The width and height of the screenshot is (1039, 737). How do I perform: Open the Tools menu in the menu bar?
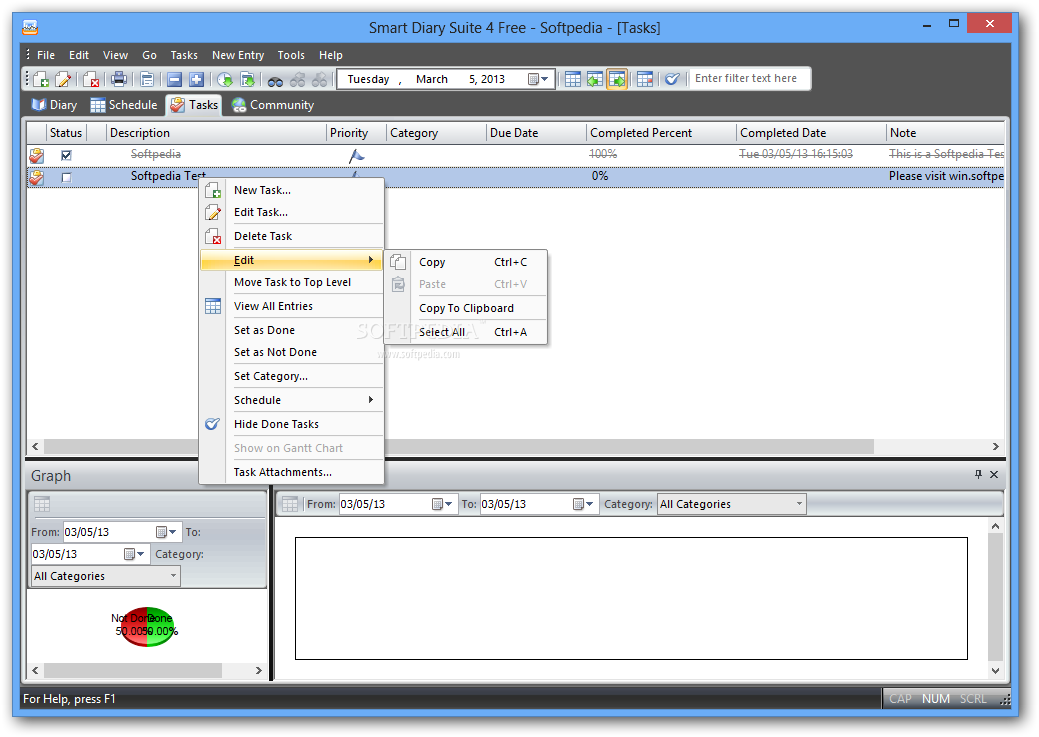point(291,55)
